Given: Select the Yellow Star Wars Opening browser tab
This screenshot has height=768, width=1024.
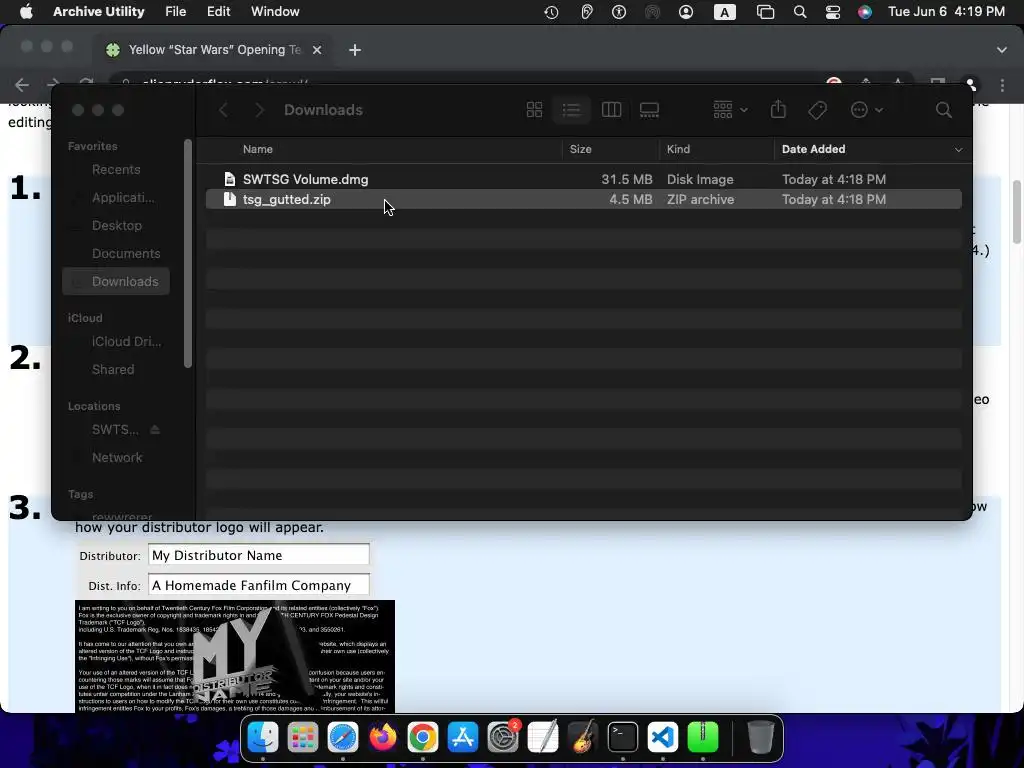Looking at the screenshot, I should click(214, 50).
